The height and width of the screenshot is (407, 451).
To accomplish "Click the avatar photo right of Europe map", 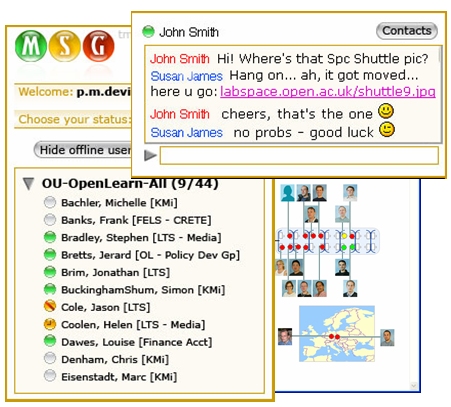I will [387, 338].
